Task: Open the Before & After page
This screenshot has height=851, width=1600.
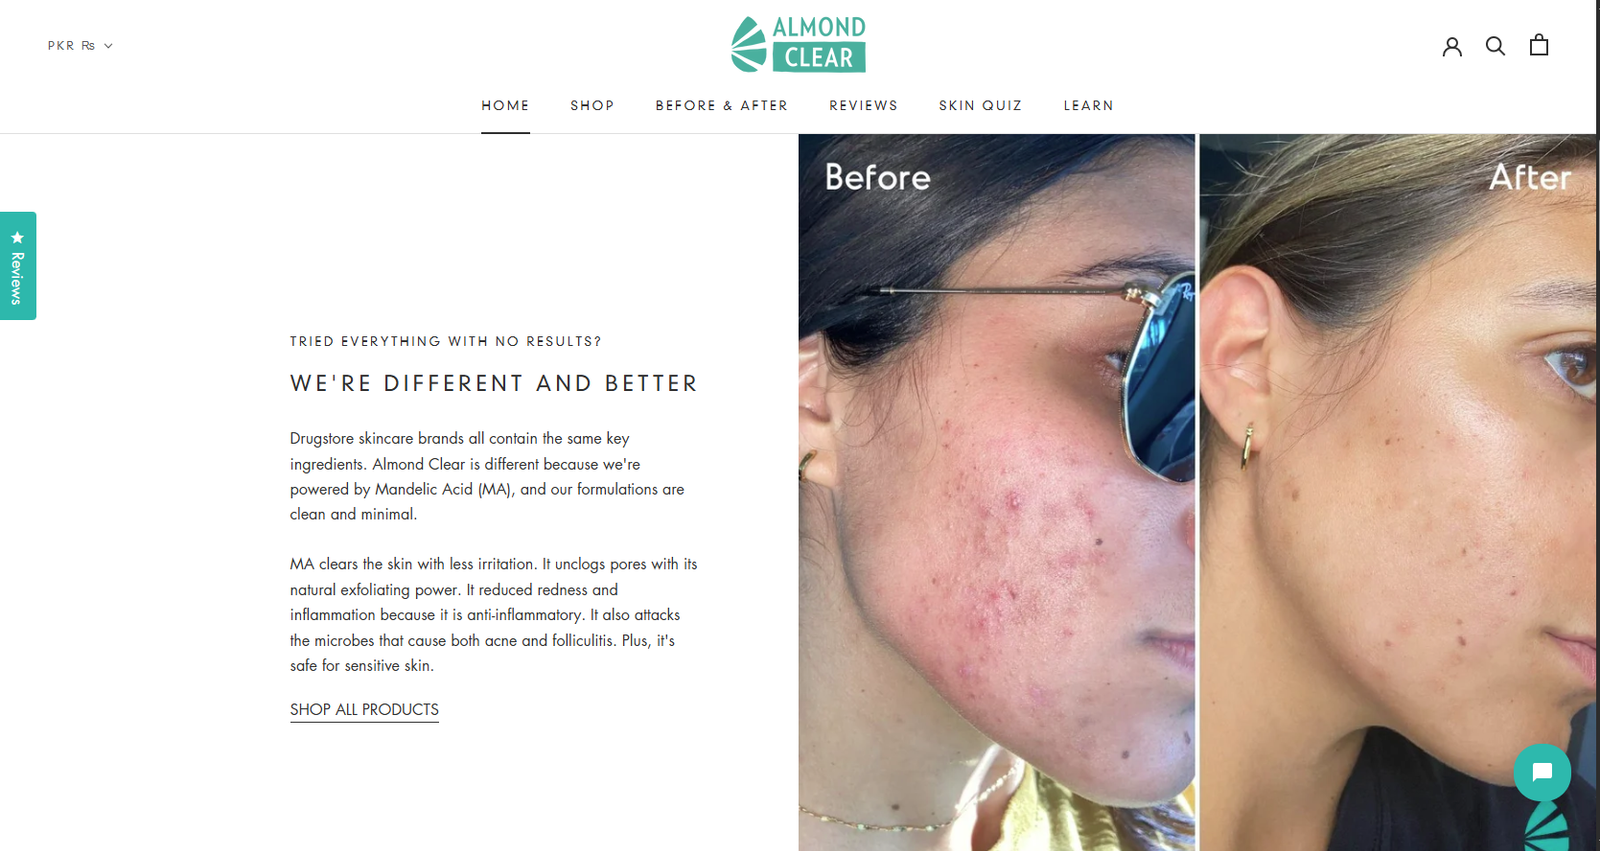Action: click(722, 106)
